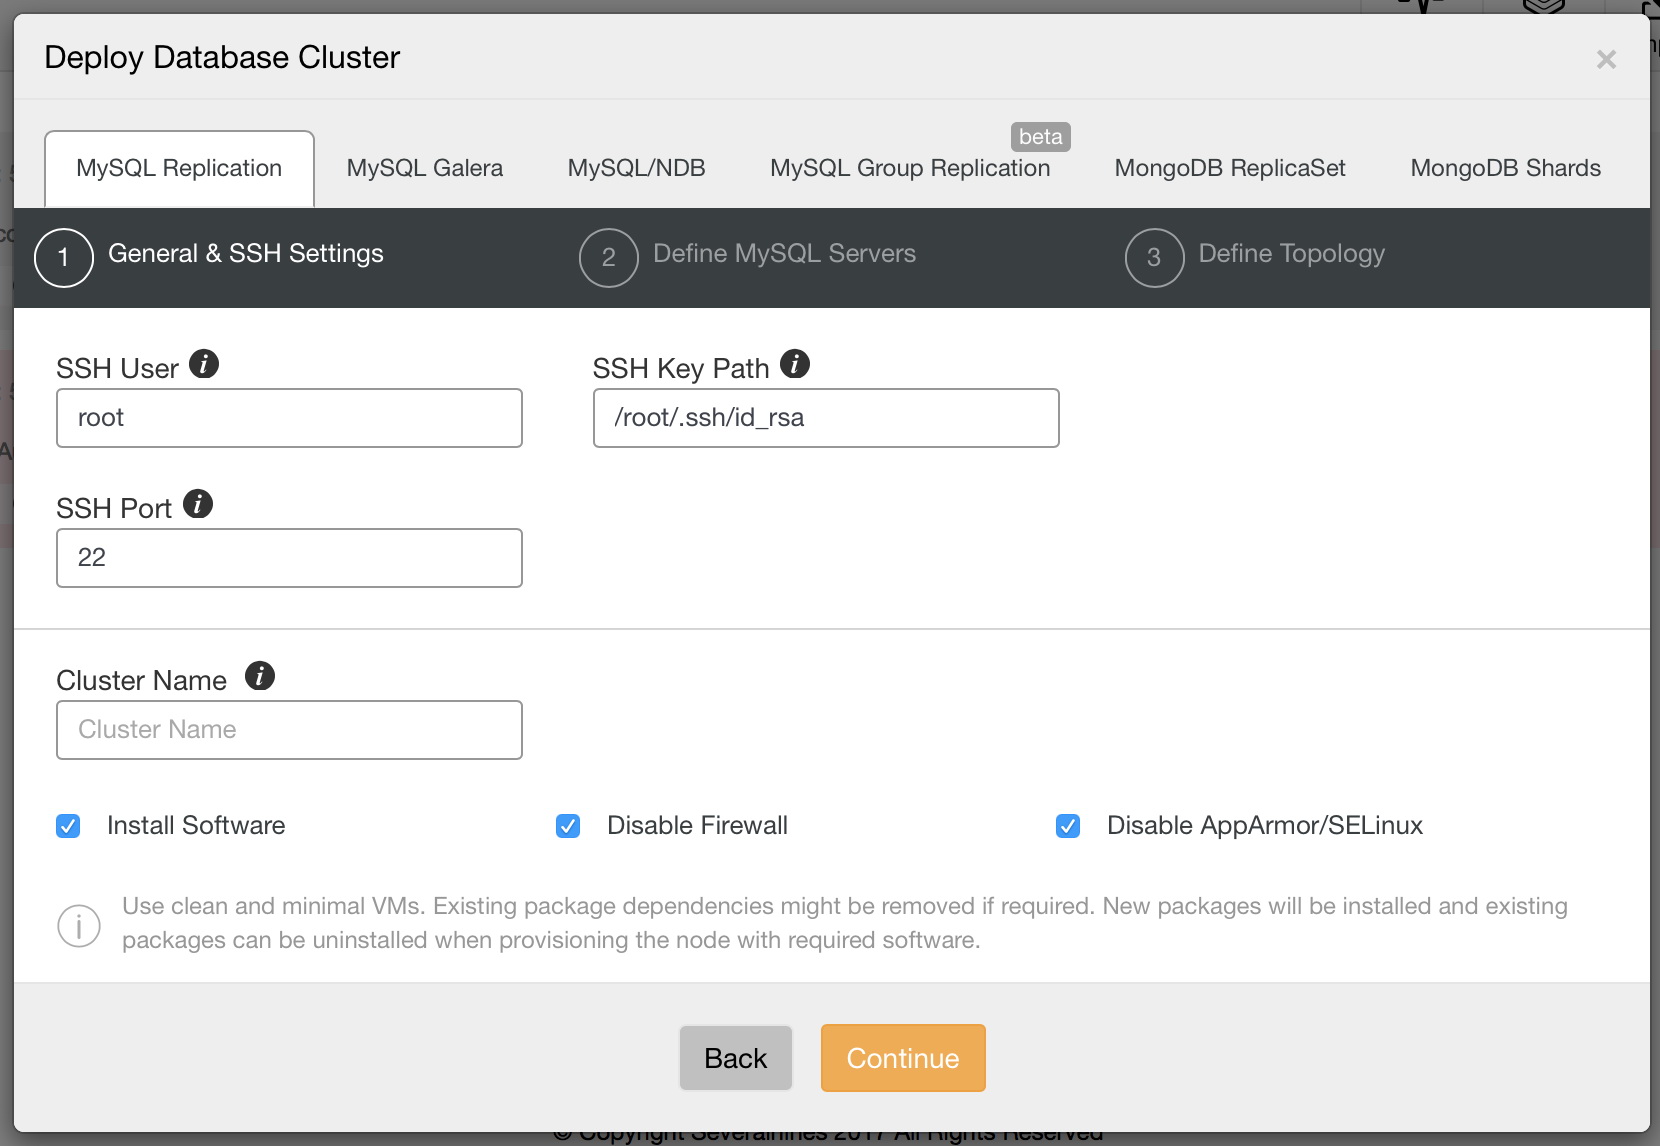Image resolution: width=1660 pixels, height=1146 pixels.
Task: Focus the SSH User input field
Action: click(289, 418)
